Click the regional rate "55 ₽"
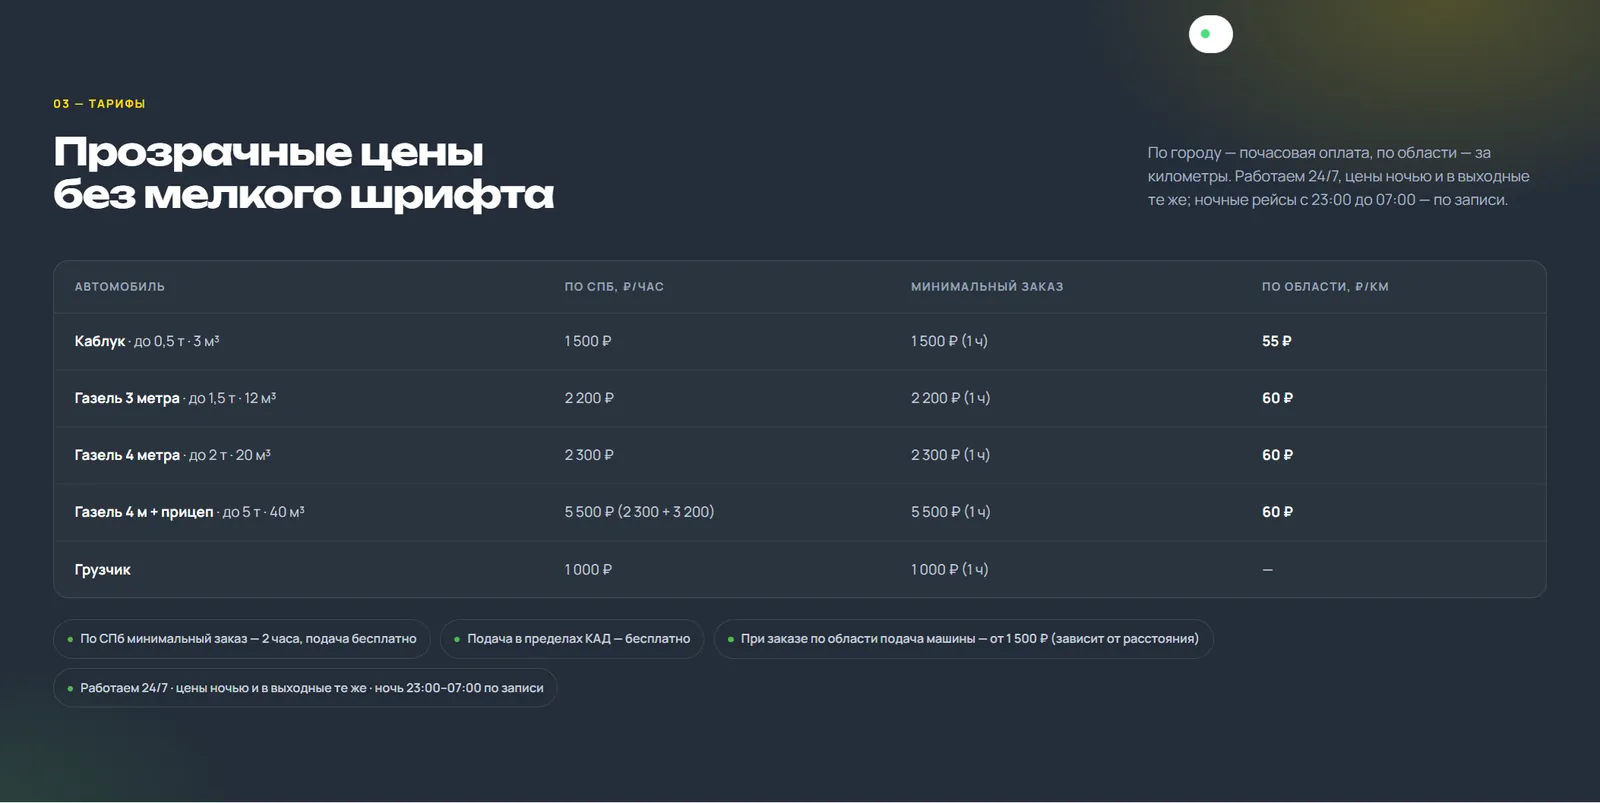 (1276, 341)
